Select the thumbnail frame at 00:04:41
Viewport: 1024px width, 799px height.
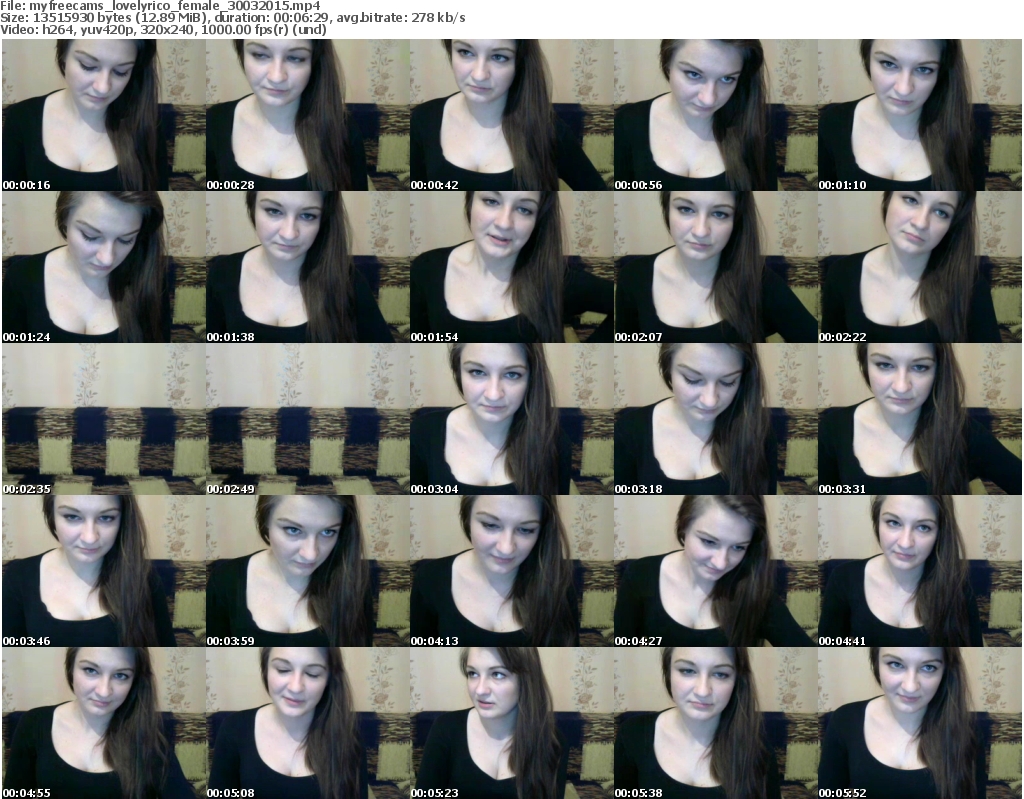[920, 571]
